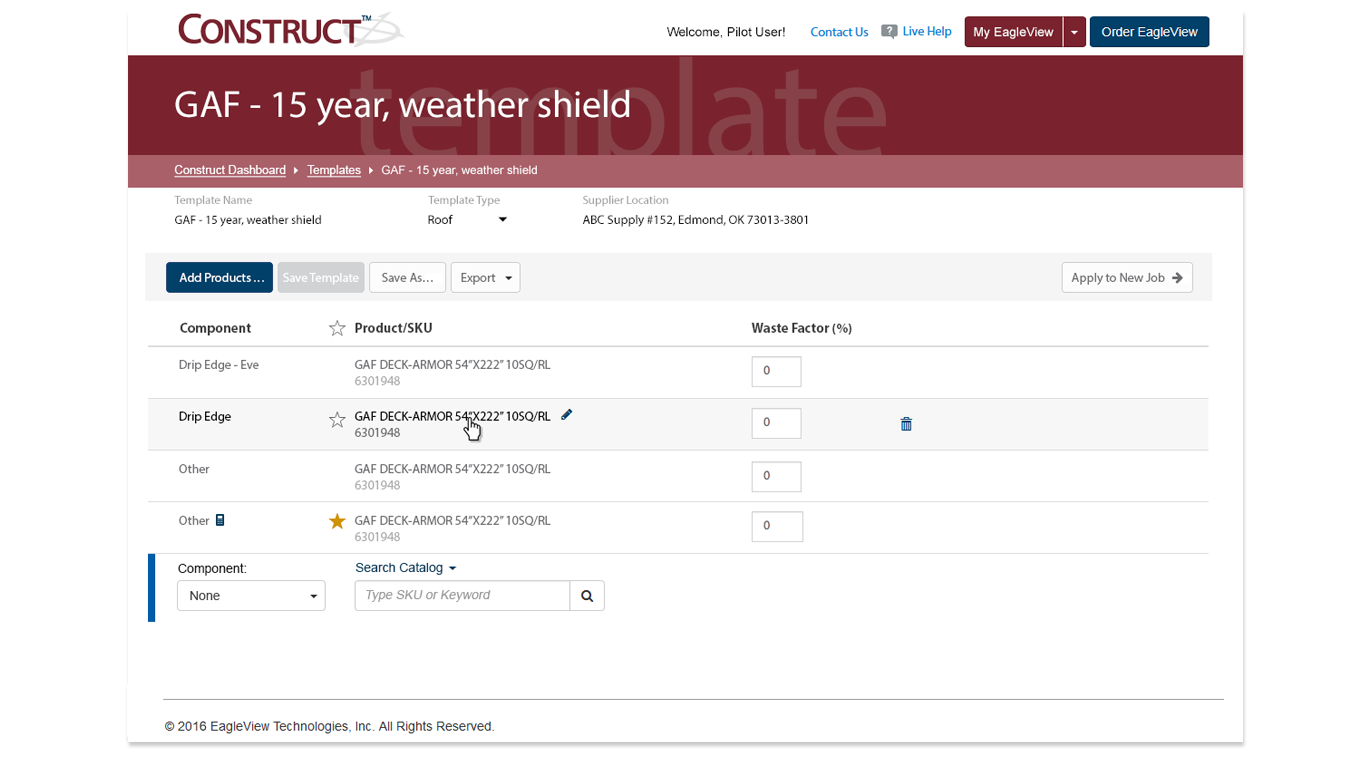Click Order EagleView button

pyautogui.click(x=1149, y=32)
